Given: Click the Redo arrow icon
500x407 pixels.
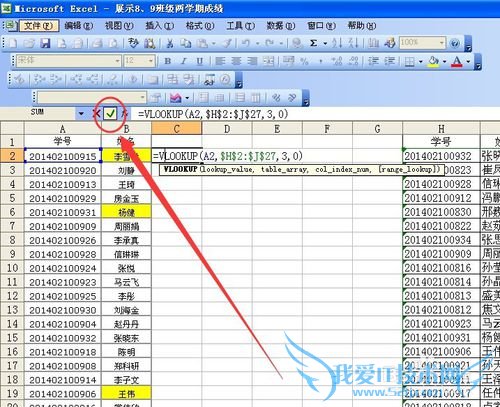Looking at the screenshot, I should tap(269, 43).
